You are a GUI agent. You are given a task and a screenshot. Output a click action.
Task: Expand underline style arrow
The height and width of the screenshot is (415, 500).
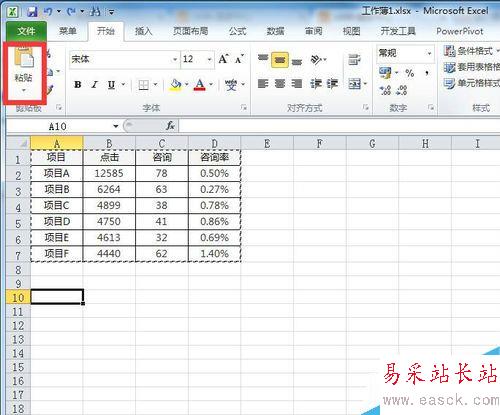[x=123, y=85]
